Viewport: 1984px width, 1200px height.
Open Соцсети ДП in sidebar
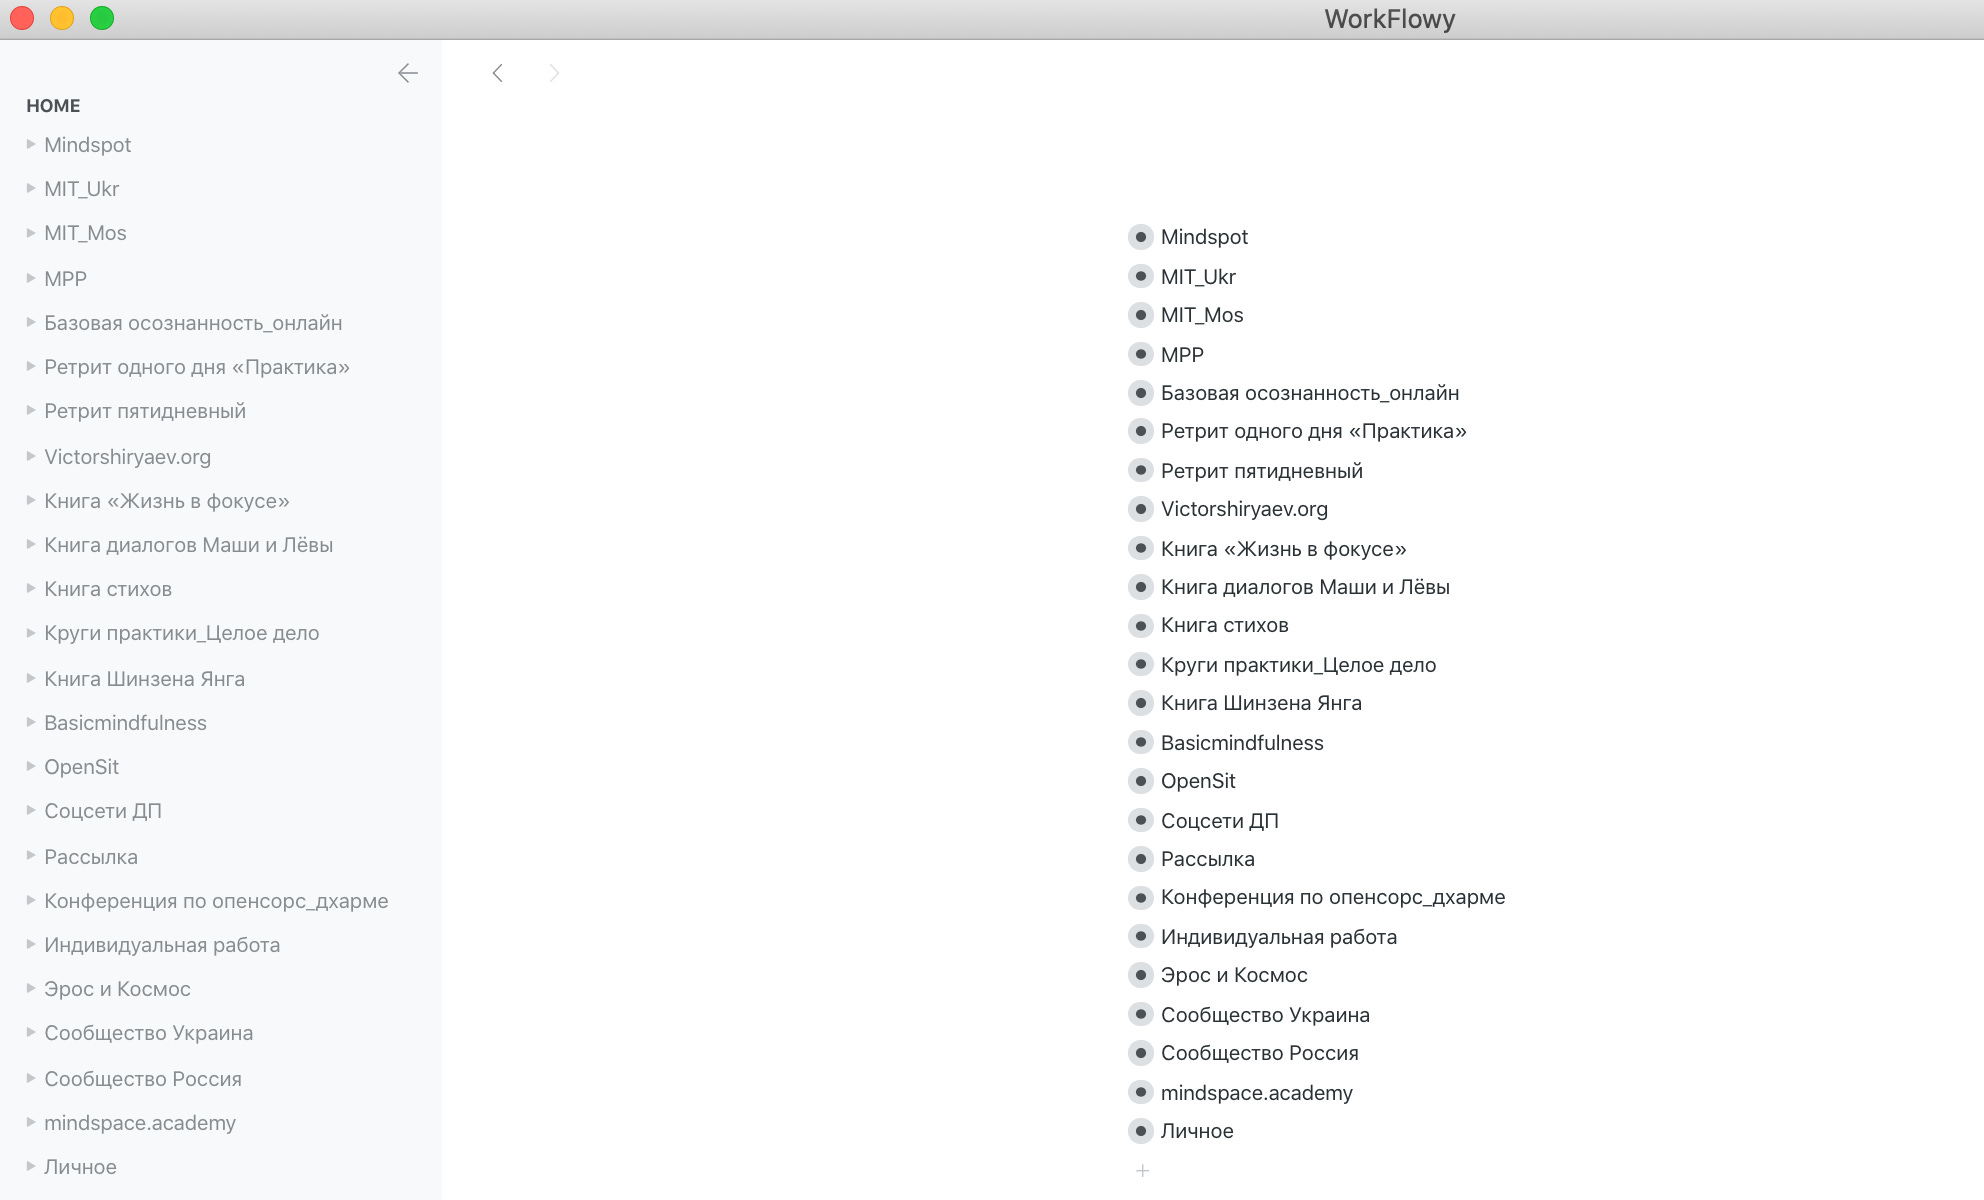[x=103, y=811]
